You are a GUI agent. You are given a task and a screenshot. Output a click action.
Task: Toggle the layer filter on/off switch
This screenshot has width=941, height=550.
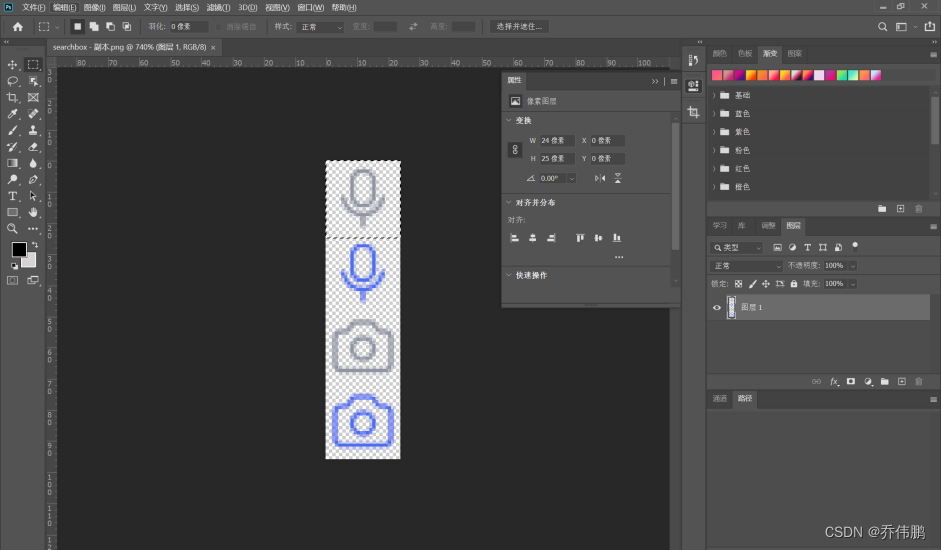855,246
